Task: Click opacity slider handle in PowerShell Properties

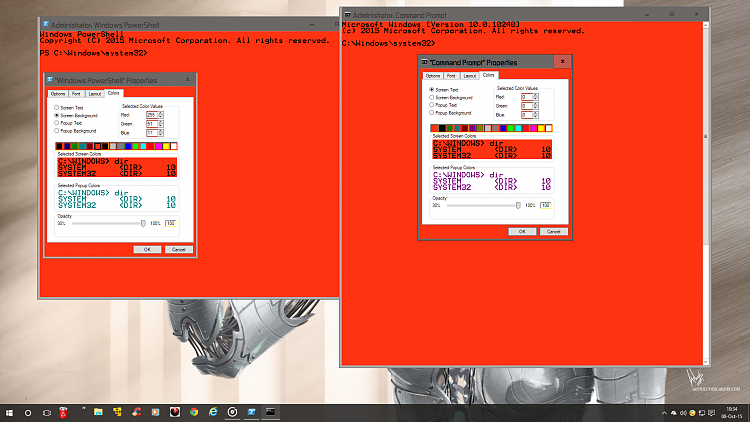Action: pos(143,223)
